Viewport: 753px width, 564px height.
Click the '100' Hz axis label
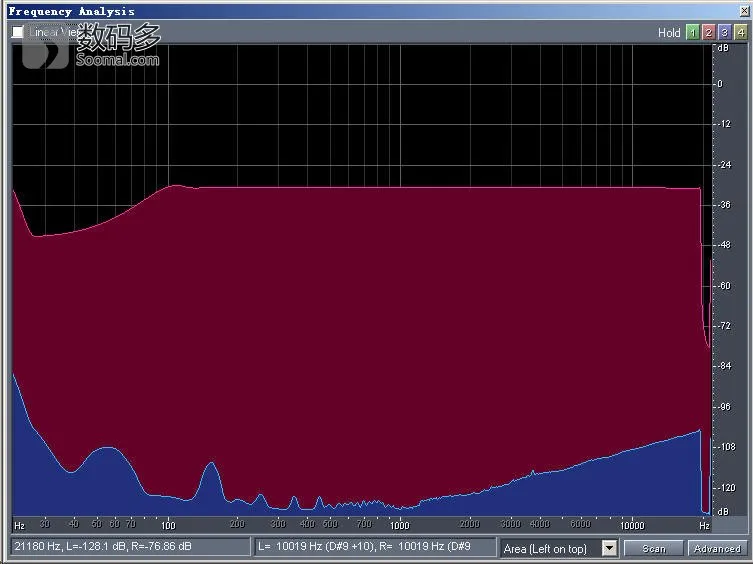(168, 526)
